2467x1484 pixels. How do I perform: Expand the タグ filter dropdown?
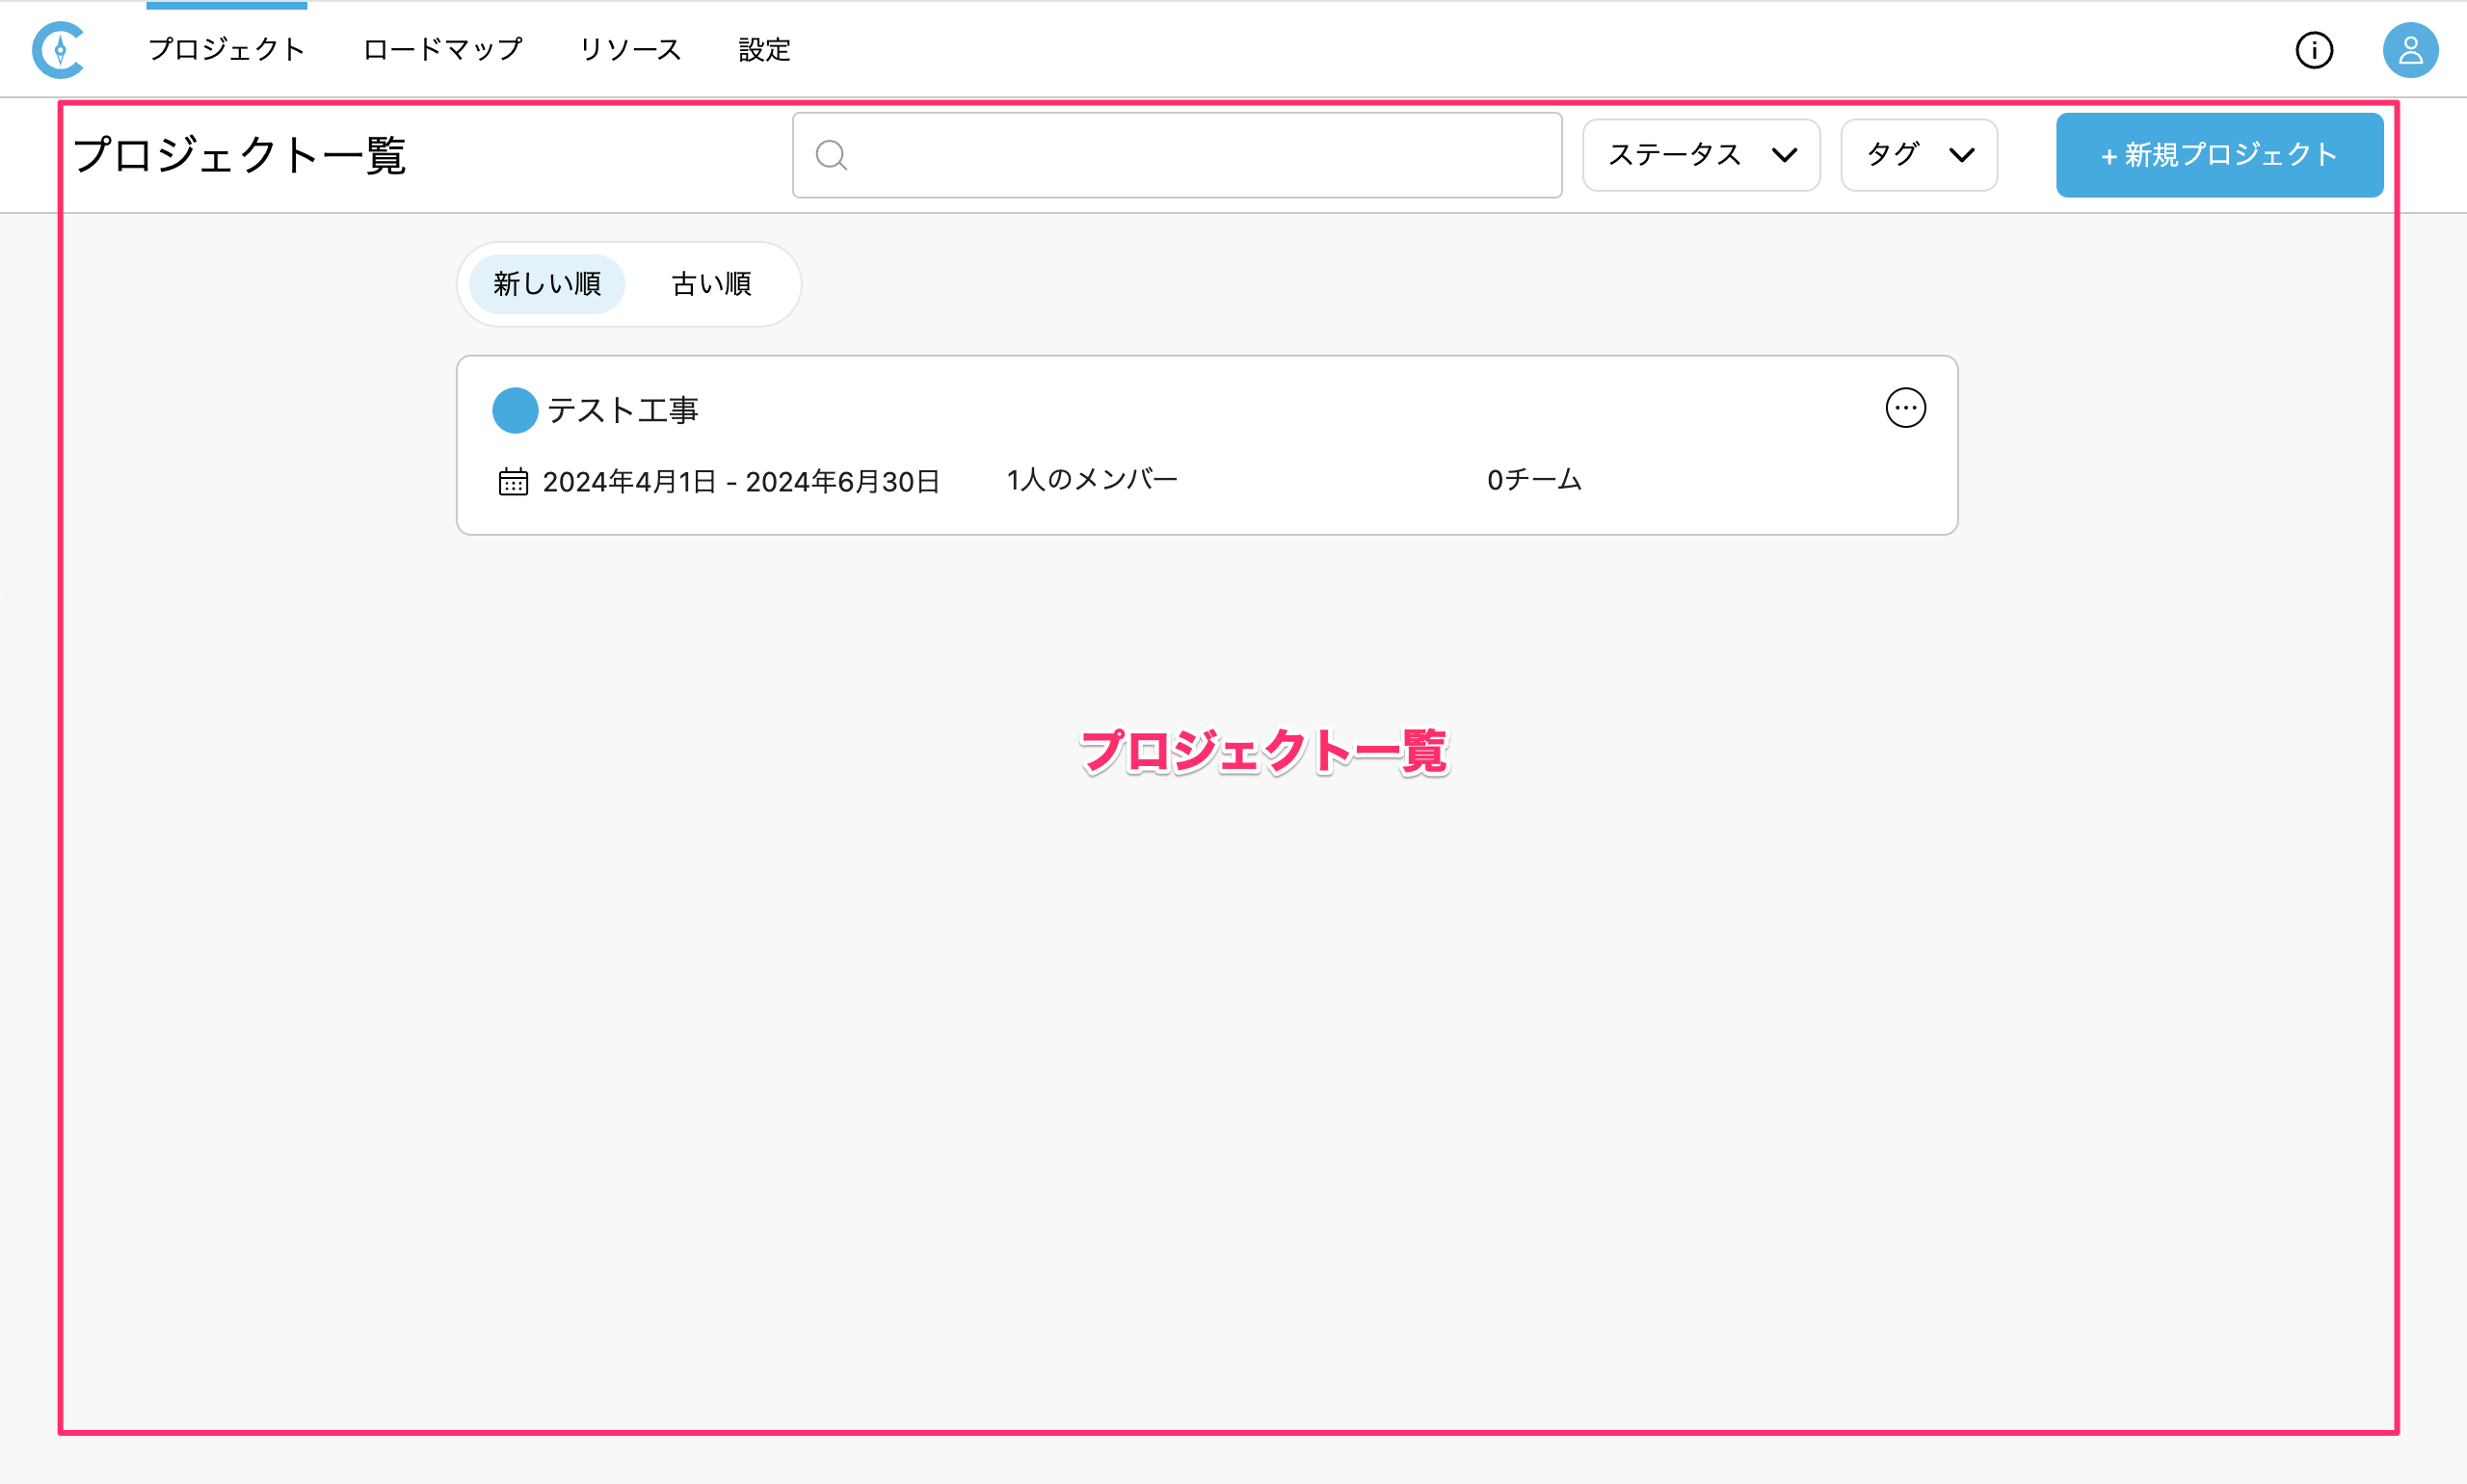[x=1918, y=155]
